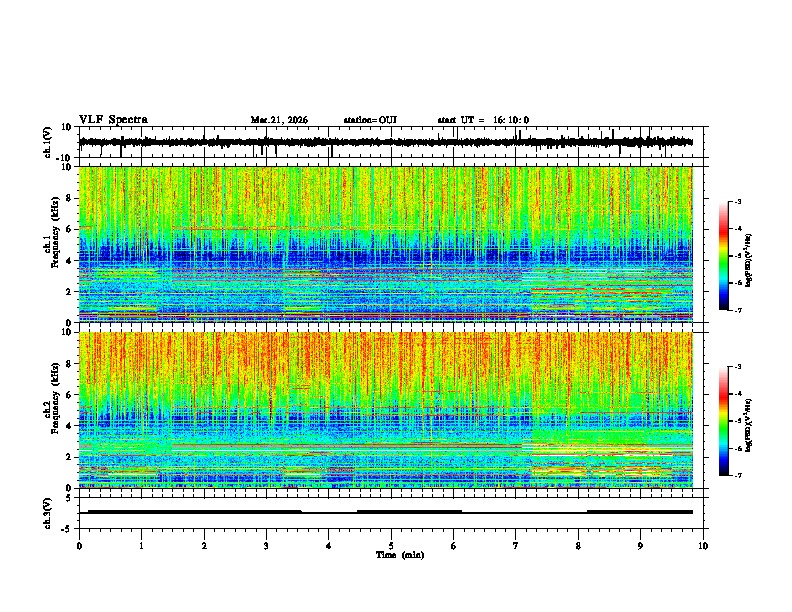Click the "8" kHz tick of ch.1 spectrogram
Screen dimensions: 792x612
click(x=70, y=198)
